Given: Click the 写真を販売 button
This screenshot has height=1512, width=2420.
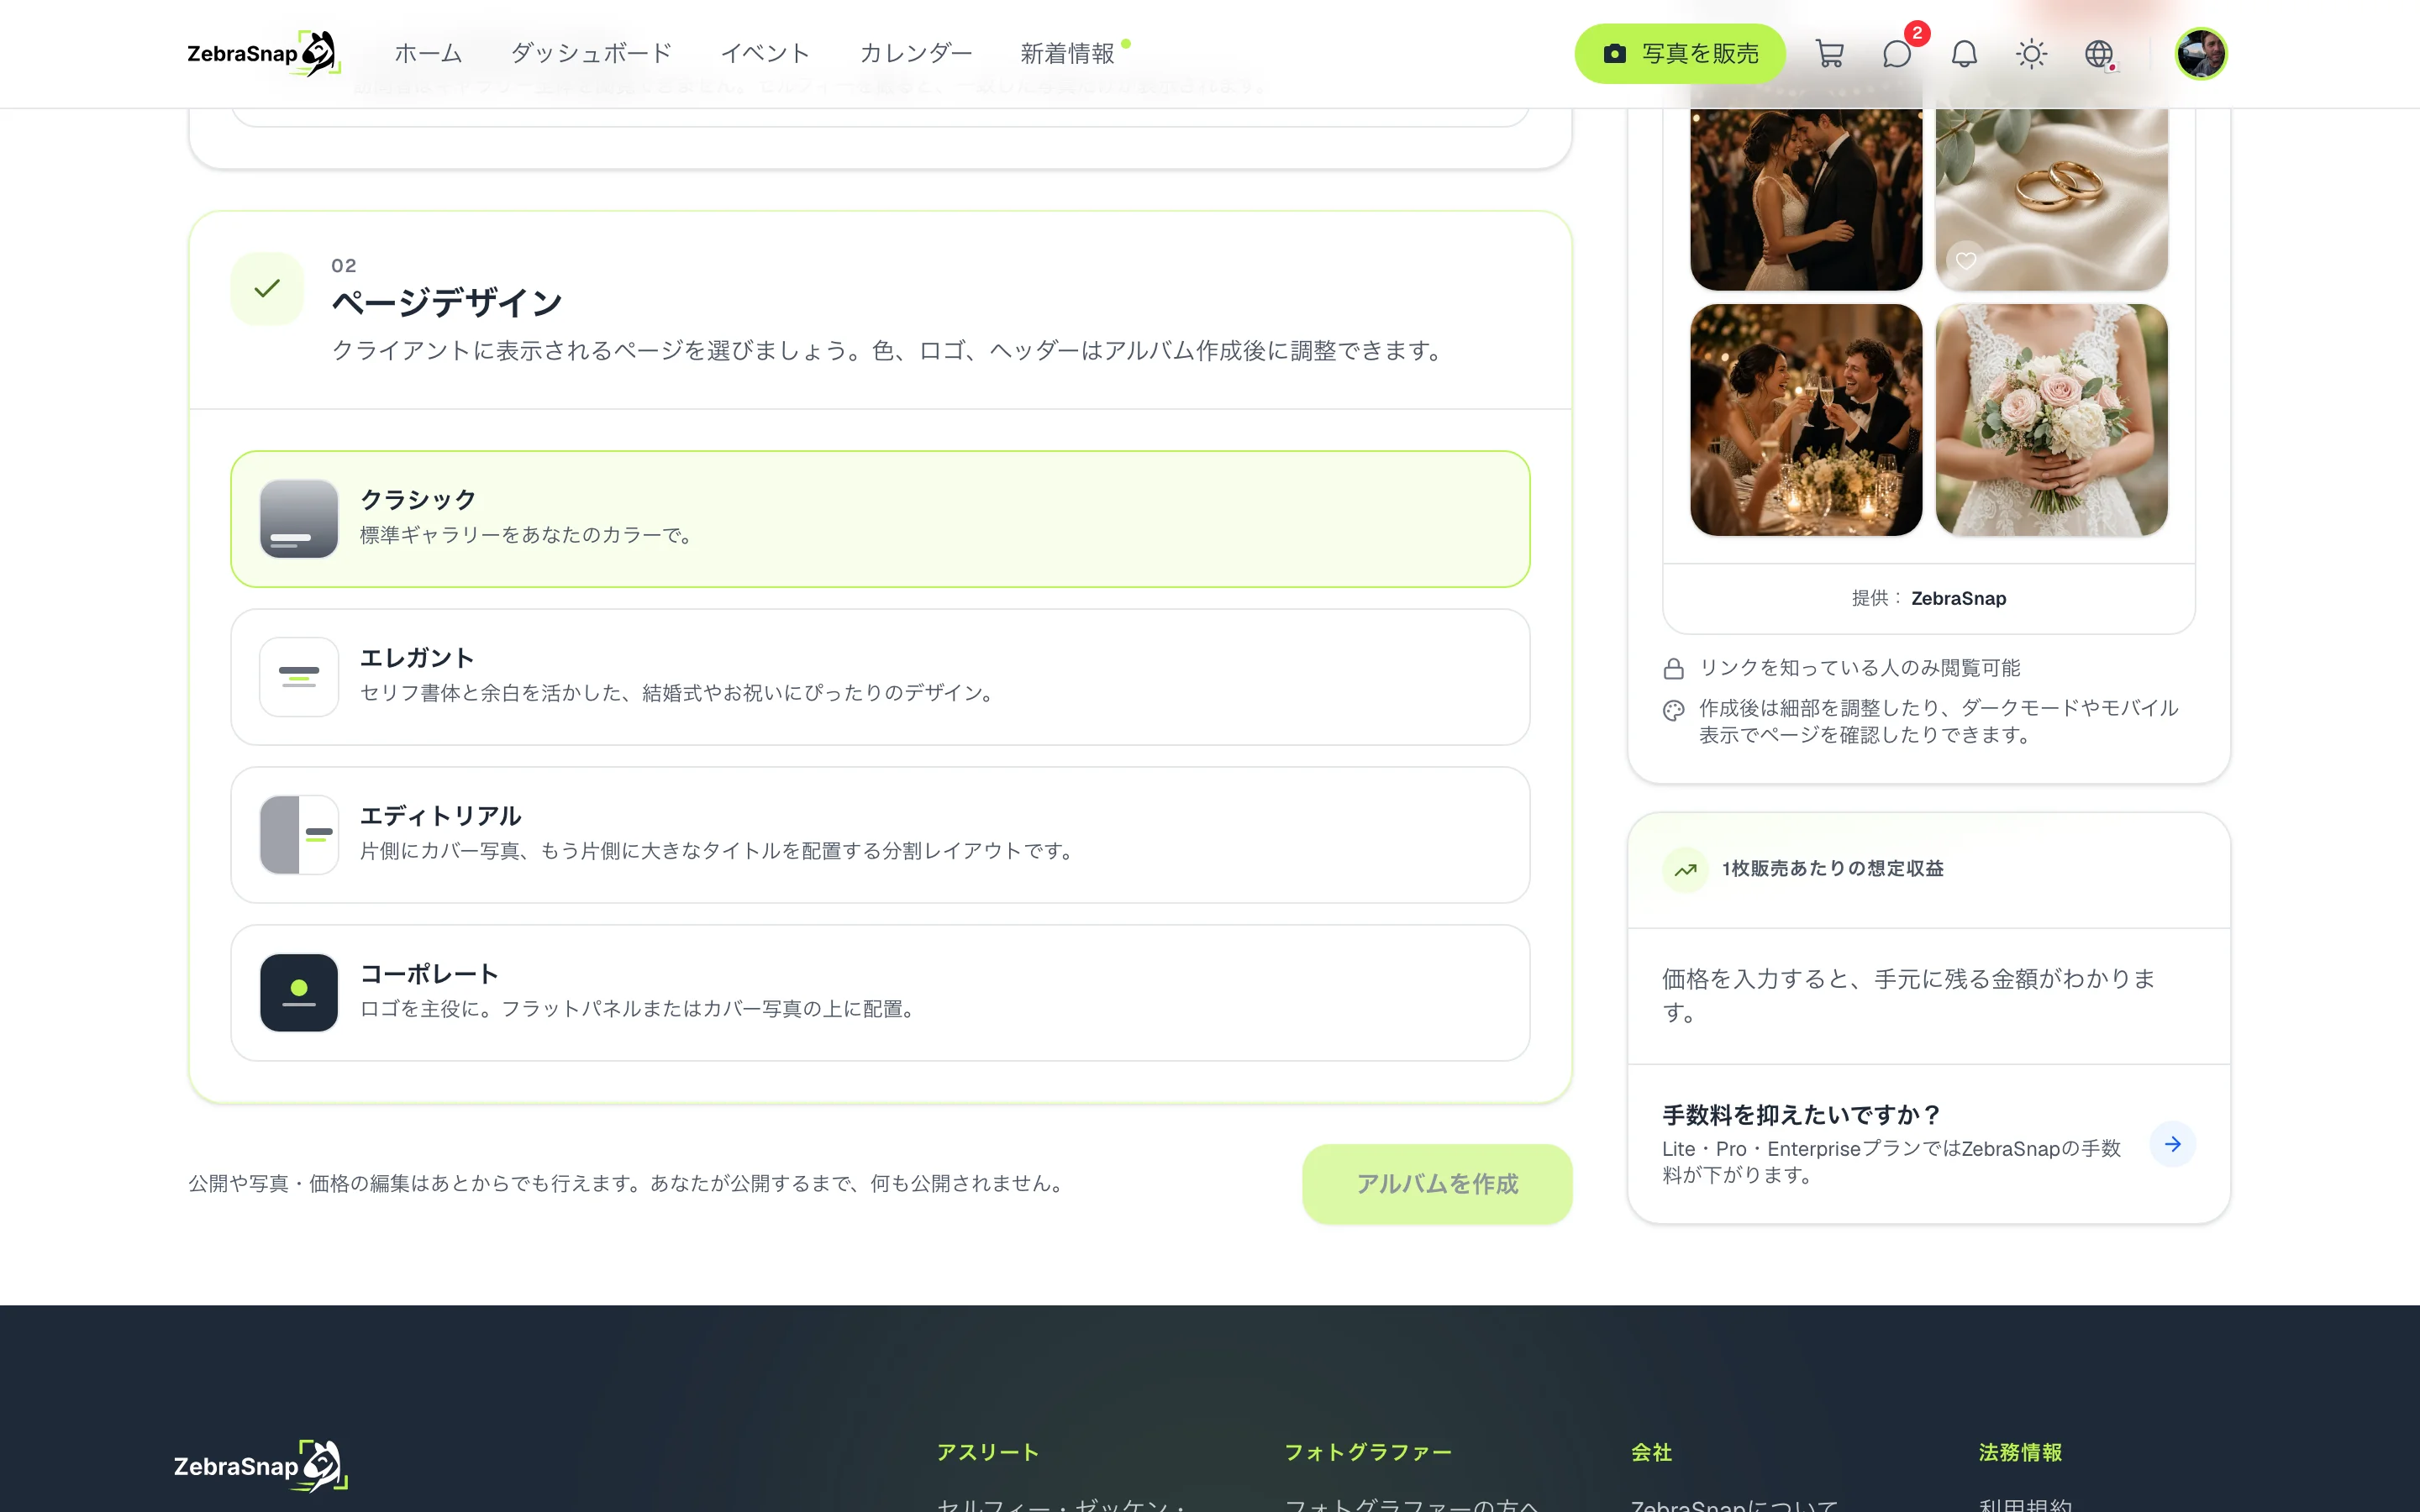Looking at the screenshot, I should pos(1680,54).
